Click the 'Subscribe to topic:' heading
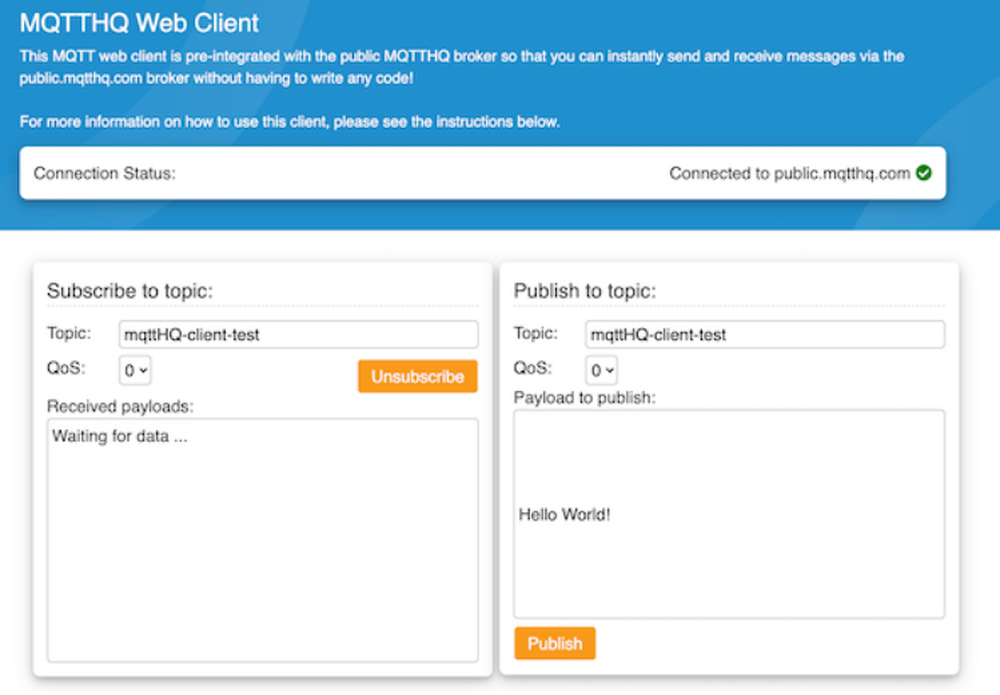 [x=130, y=291]
